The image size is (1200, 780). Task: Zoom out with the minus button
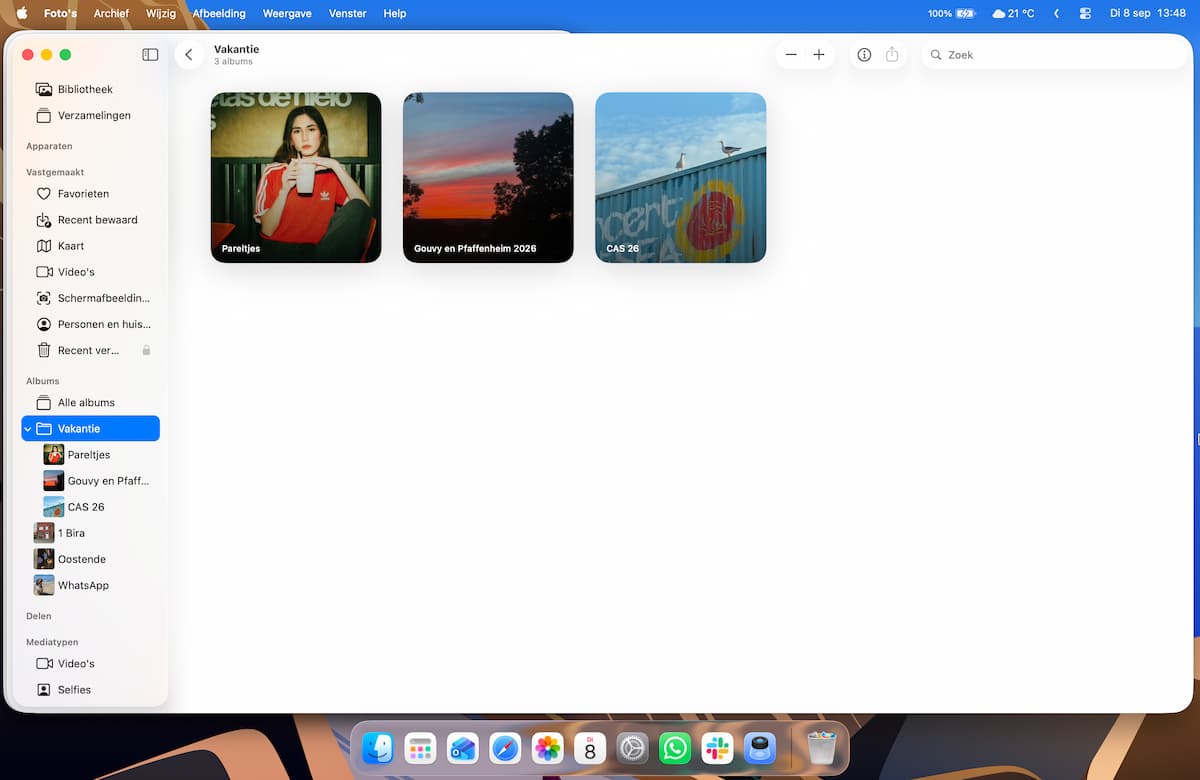click(791, 55)
